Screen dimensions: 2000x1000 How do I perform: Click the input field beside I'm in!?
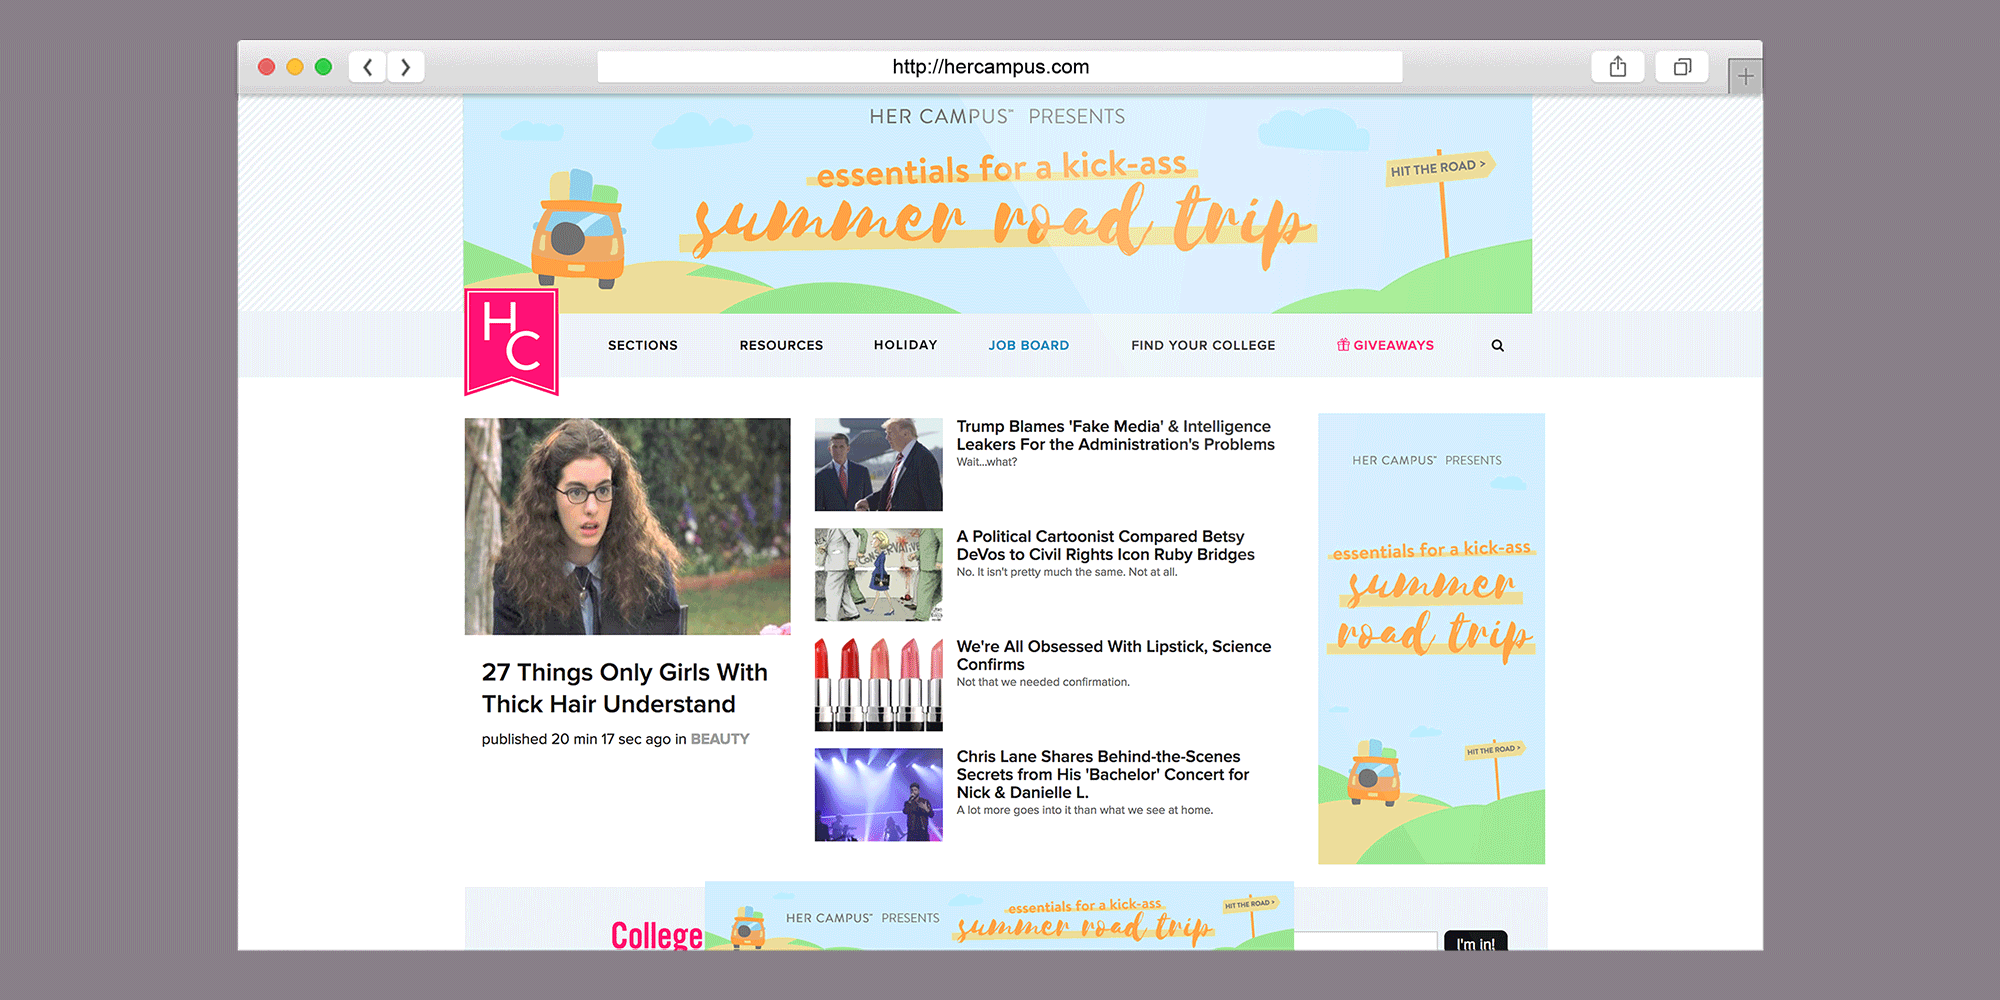tap(1366, 941)
